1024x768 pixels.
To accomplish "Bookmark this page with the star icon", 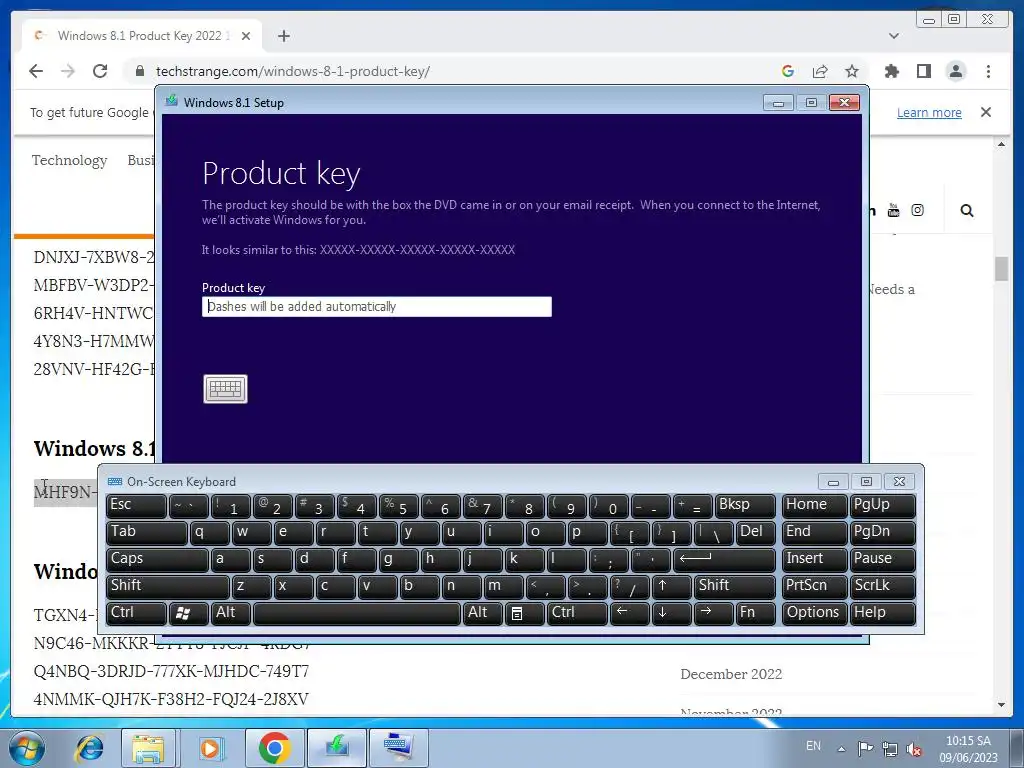I will (852, 71).
